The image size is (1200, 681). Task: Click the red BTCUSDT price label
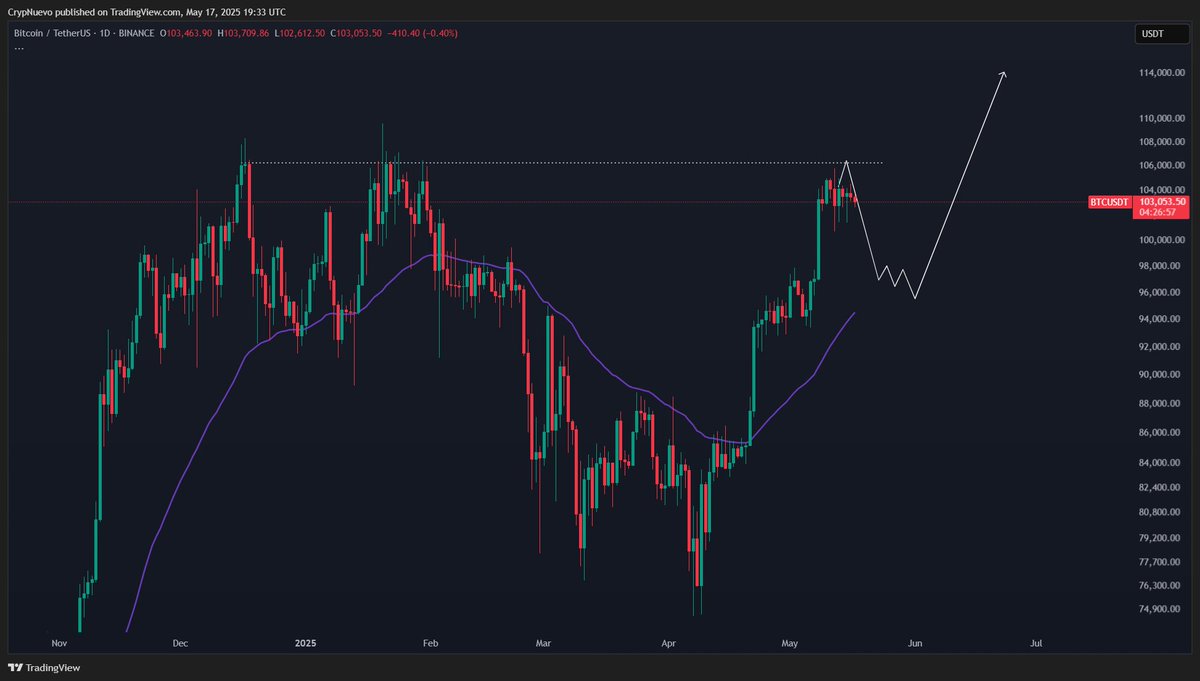pos(1110,202)
